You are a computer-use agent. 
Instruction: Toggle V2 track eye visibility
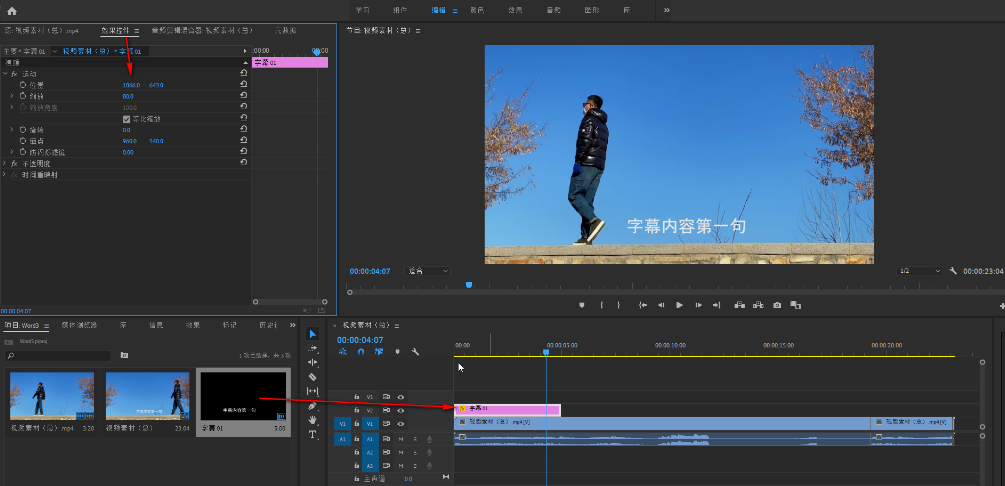tap(400, 410)
